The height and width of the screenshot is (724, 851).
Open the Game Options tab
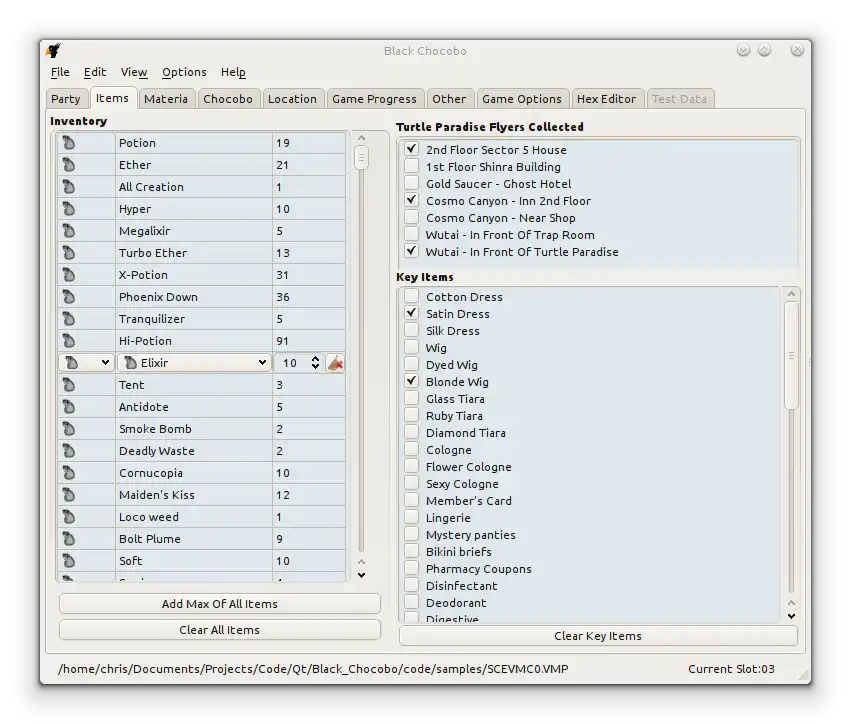522,99
